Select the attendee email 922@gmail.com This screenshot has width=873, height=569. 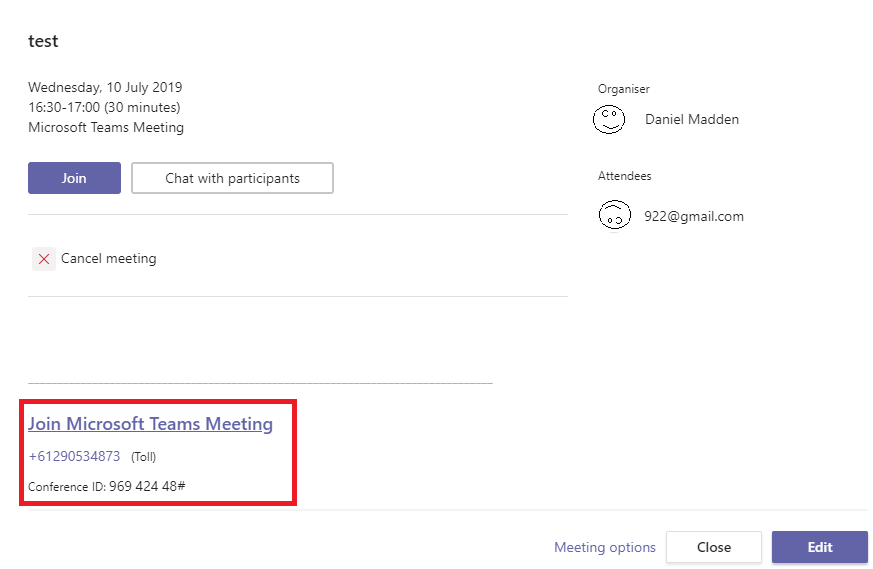click(x=694, y=216)
